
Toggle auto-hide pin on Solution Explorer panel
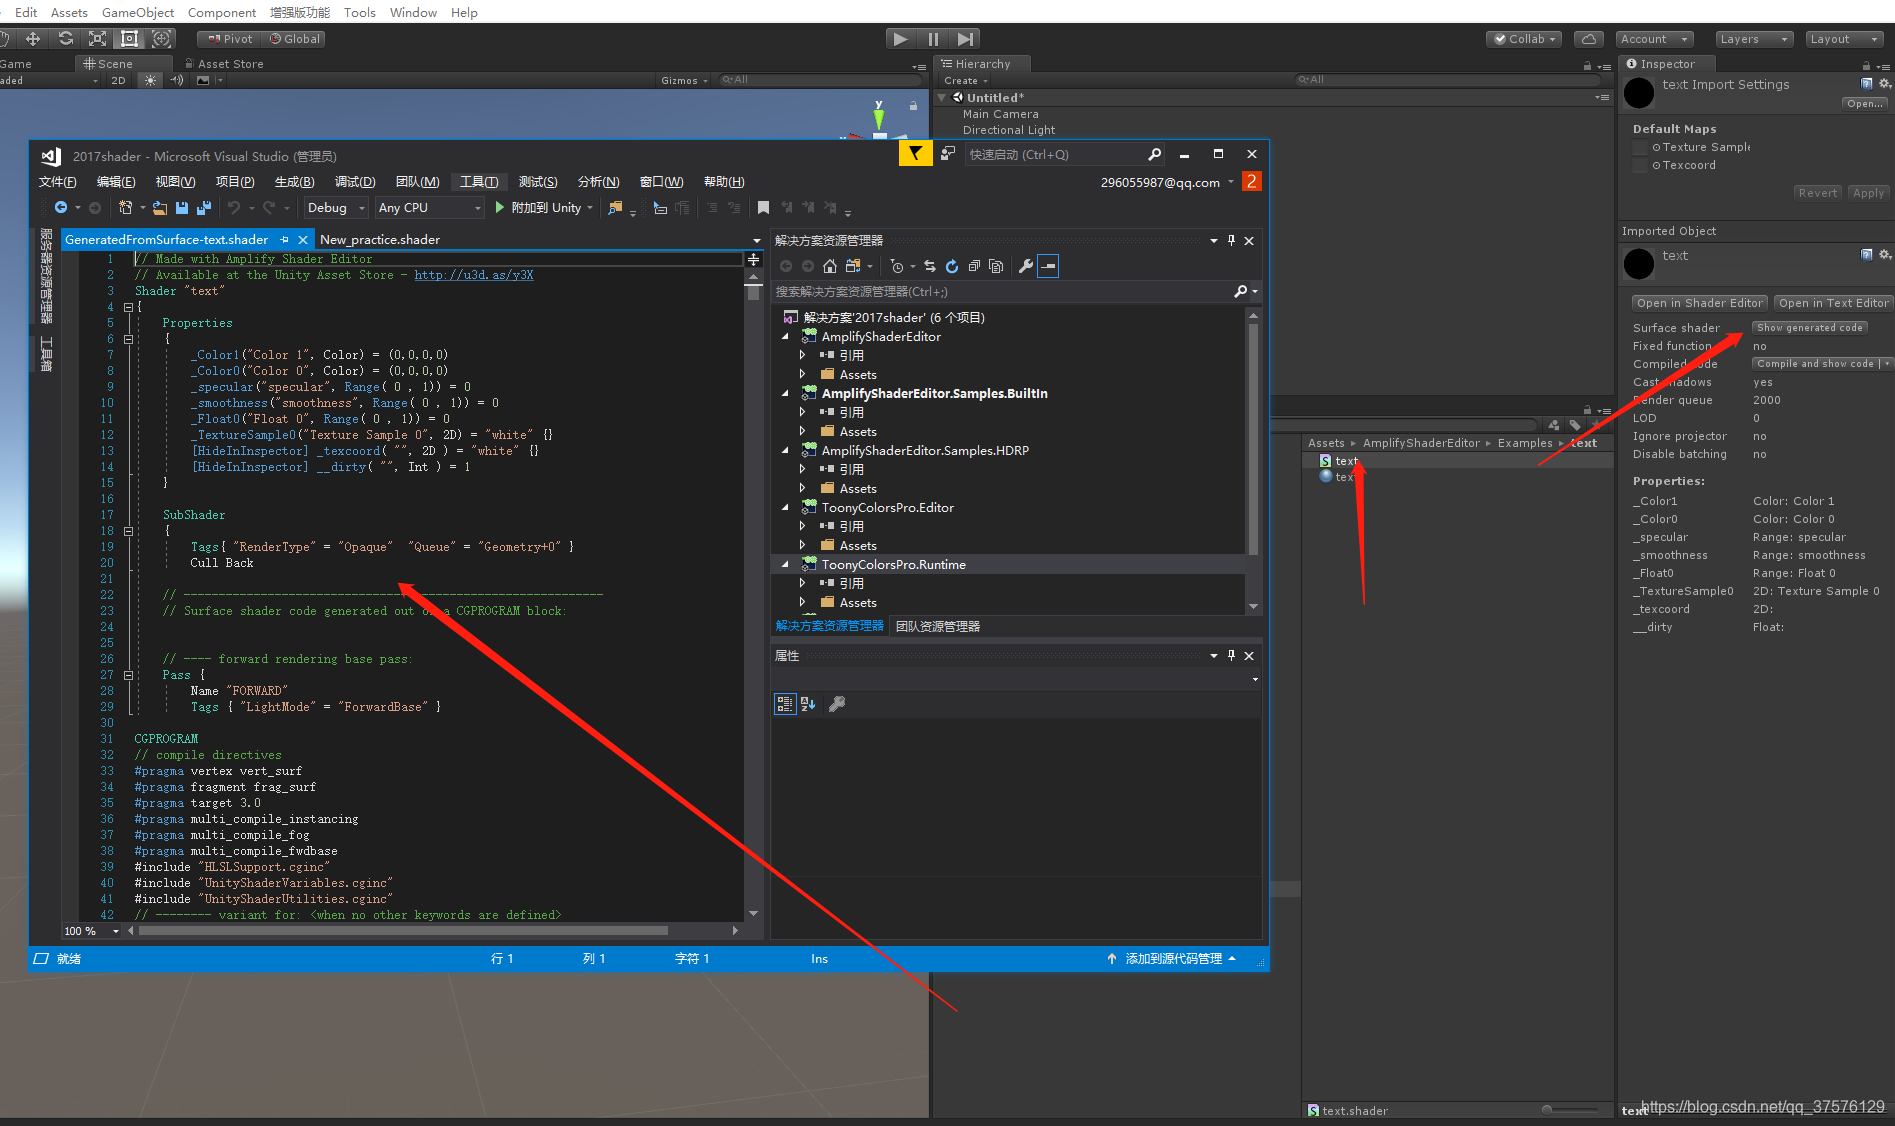point(1231,240)
